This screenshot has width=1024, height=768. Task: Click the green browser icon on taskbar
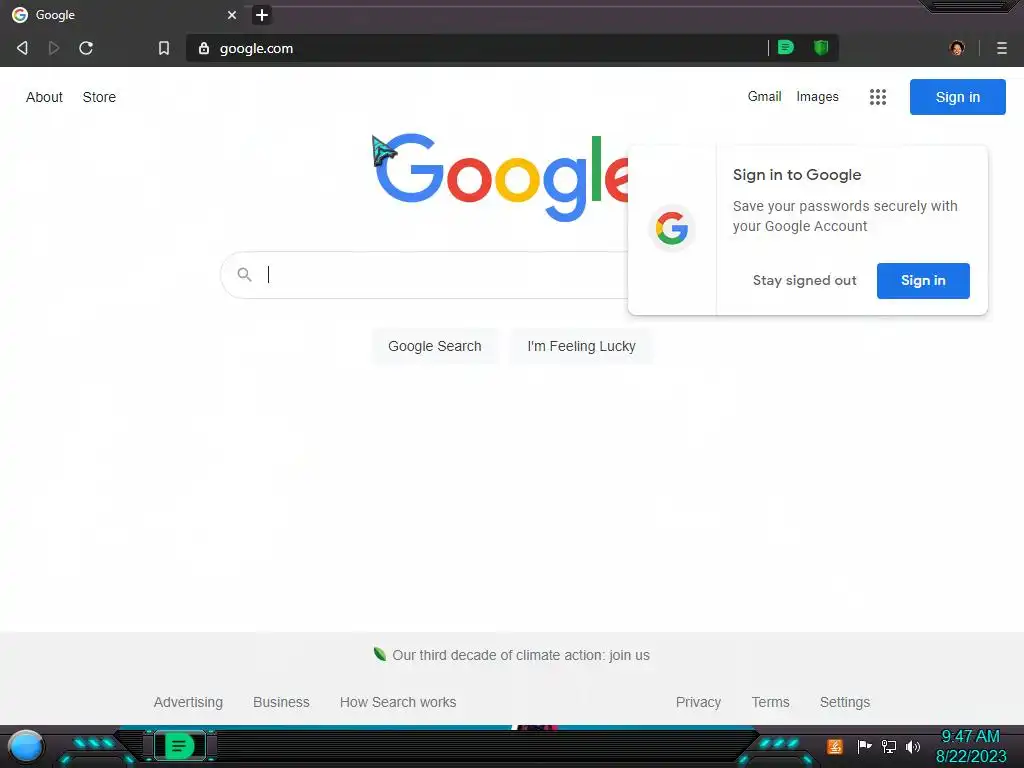179,746
